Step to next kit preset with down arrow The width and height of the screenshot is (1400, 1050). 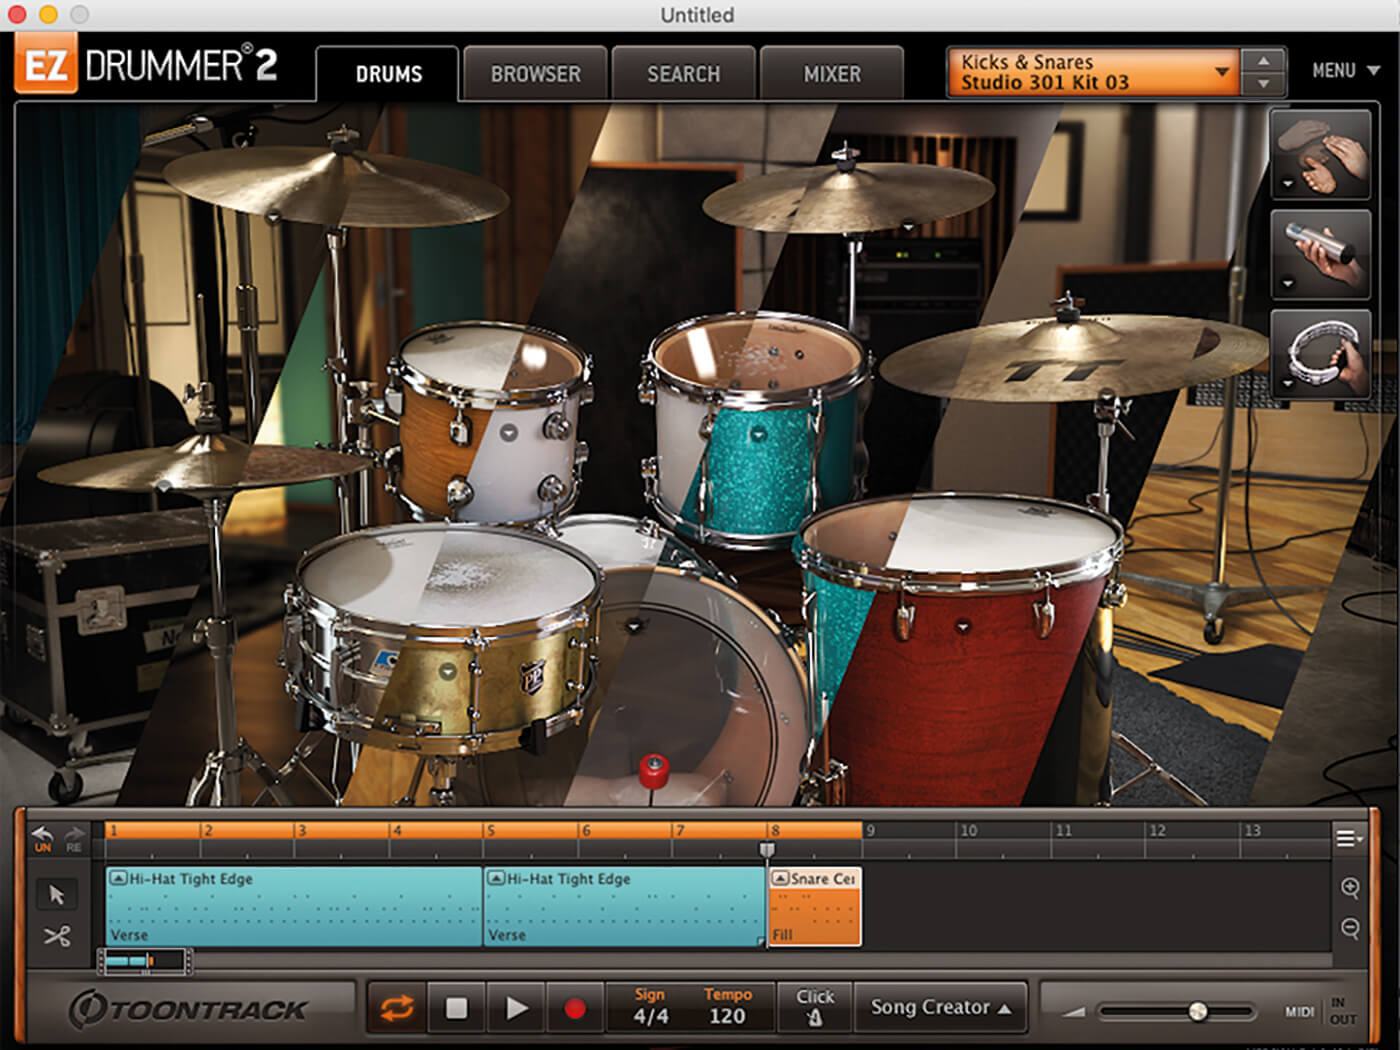(1263, 84)
